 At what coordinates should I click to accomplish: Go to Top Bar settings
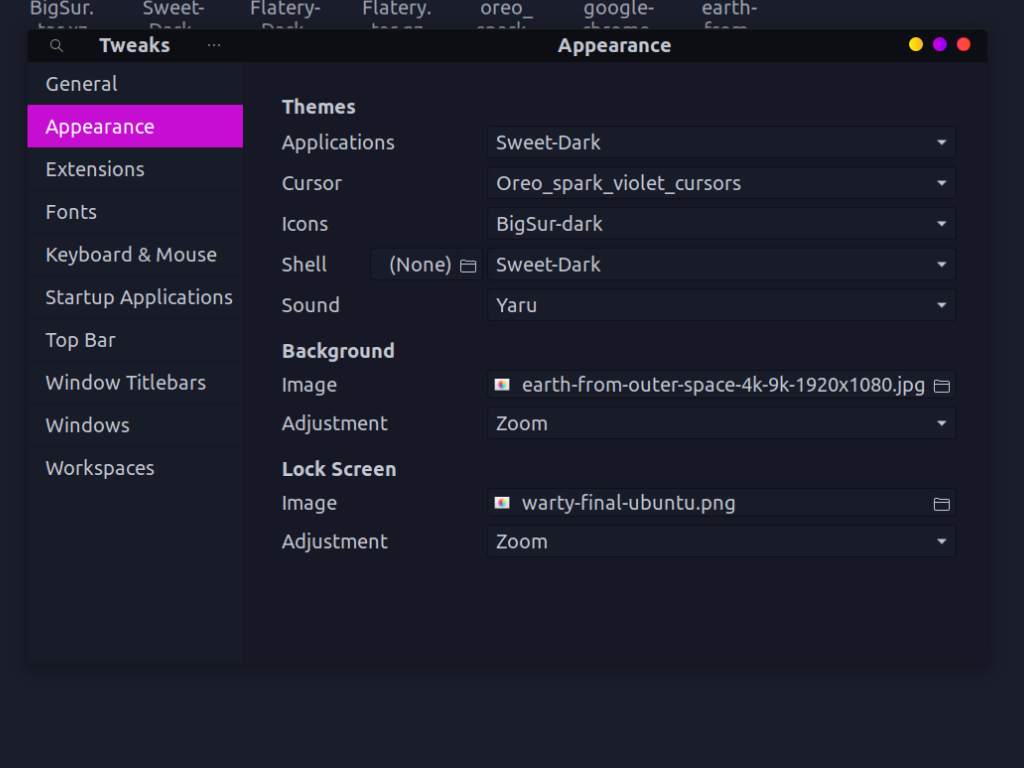point(135,340)
